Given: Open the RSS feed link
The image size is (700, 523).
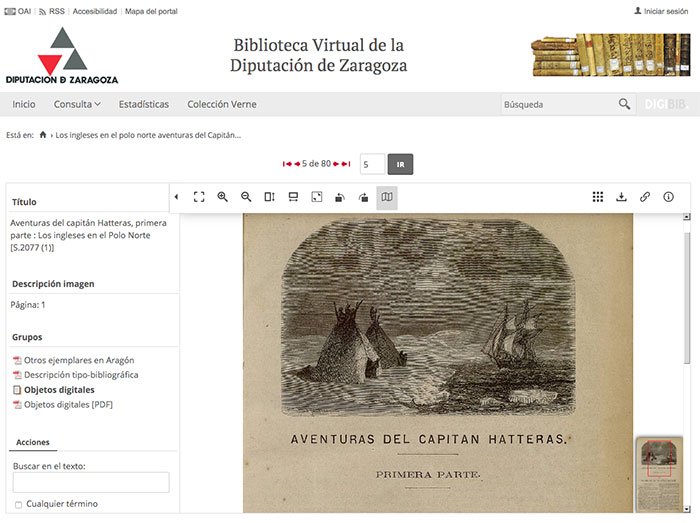Looking at the screenshot, I should 52,11.
